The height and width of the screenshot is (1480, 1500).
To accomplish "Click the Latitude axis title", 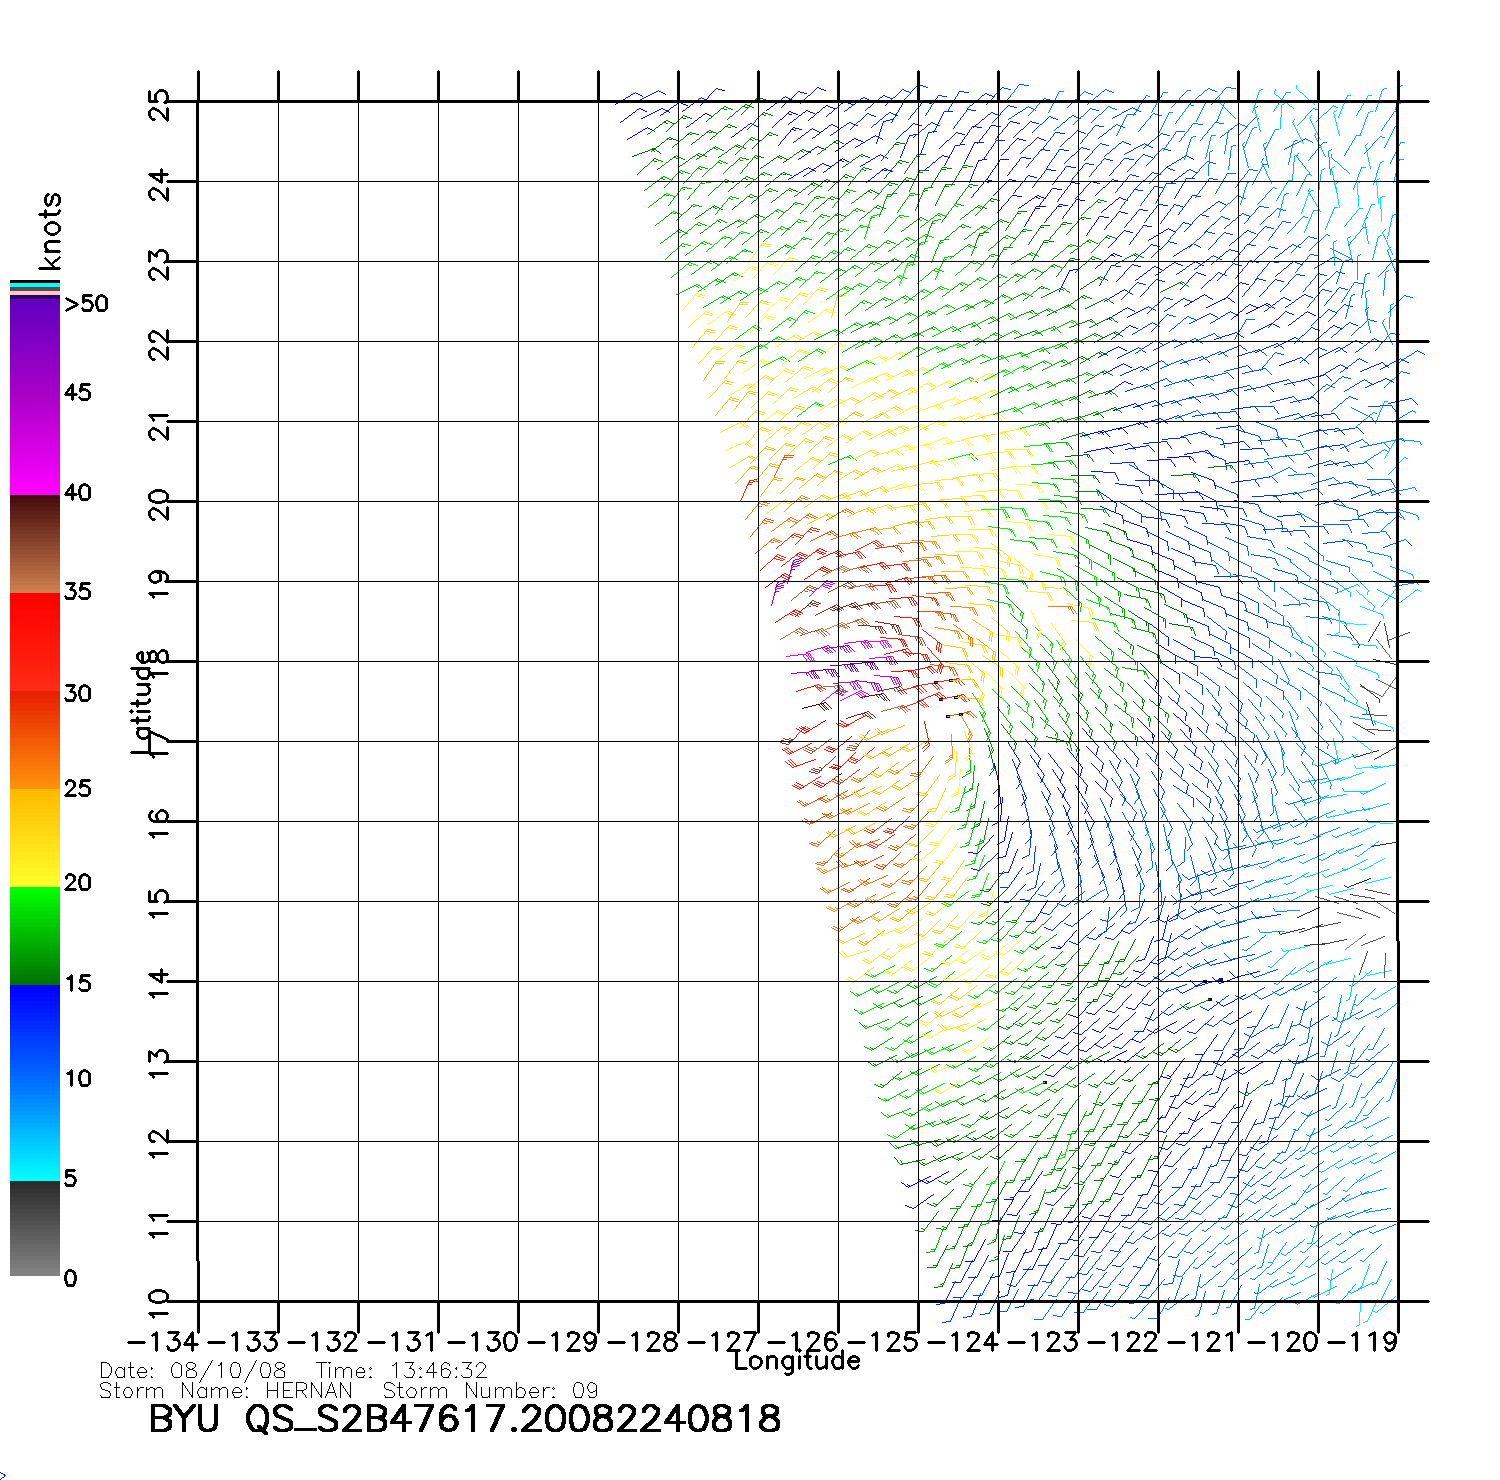I will pos(144,702).
